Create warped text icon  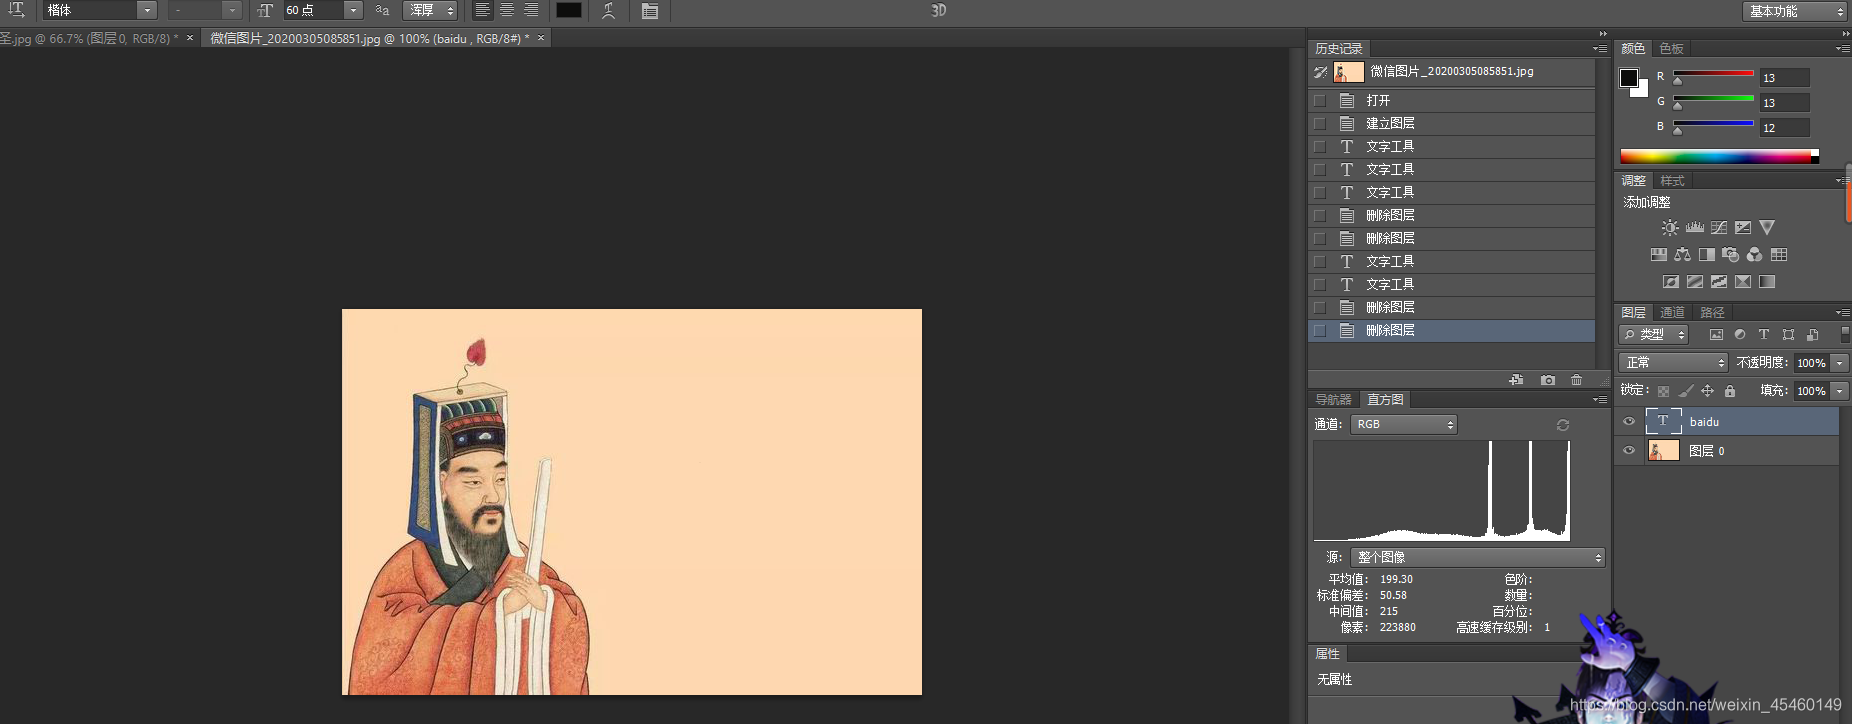[608, 10]
